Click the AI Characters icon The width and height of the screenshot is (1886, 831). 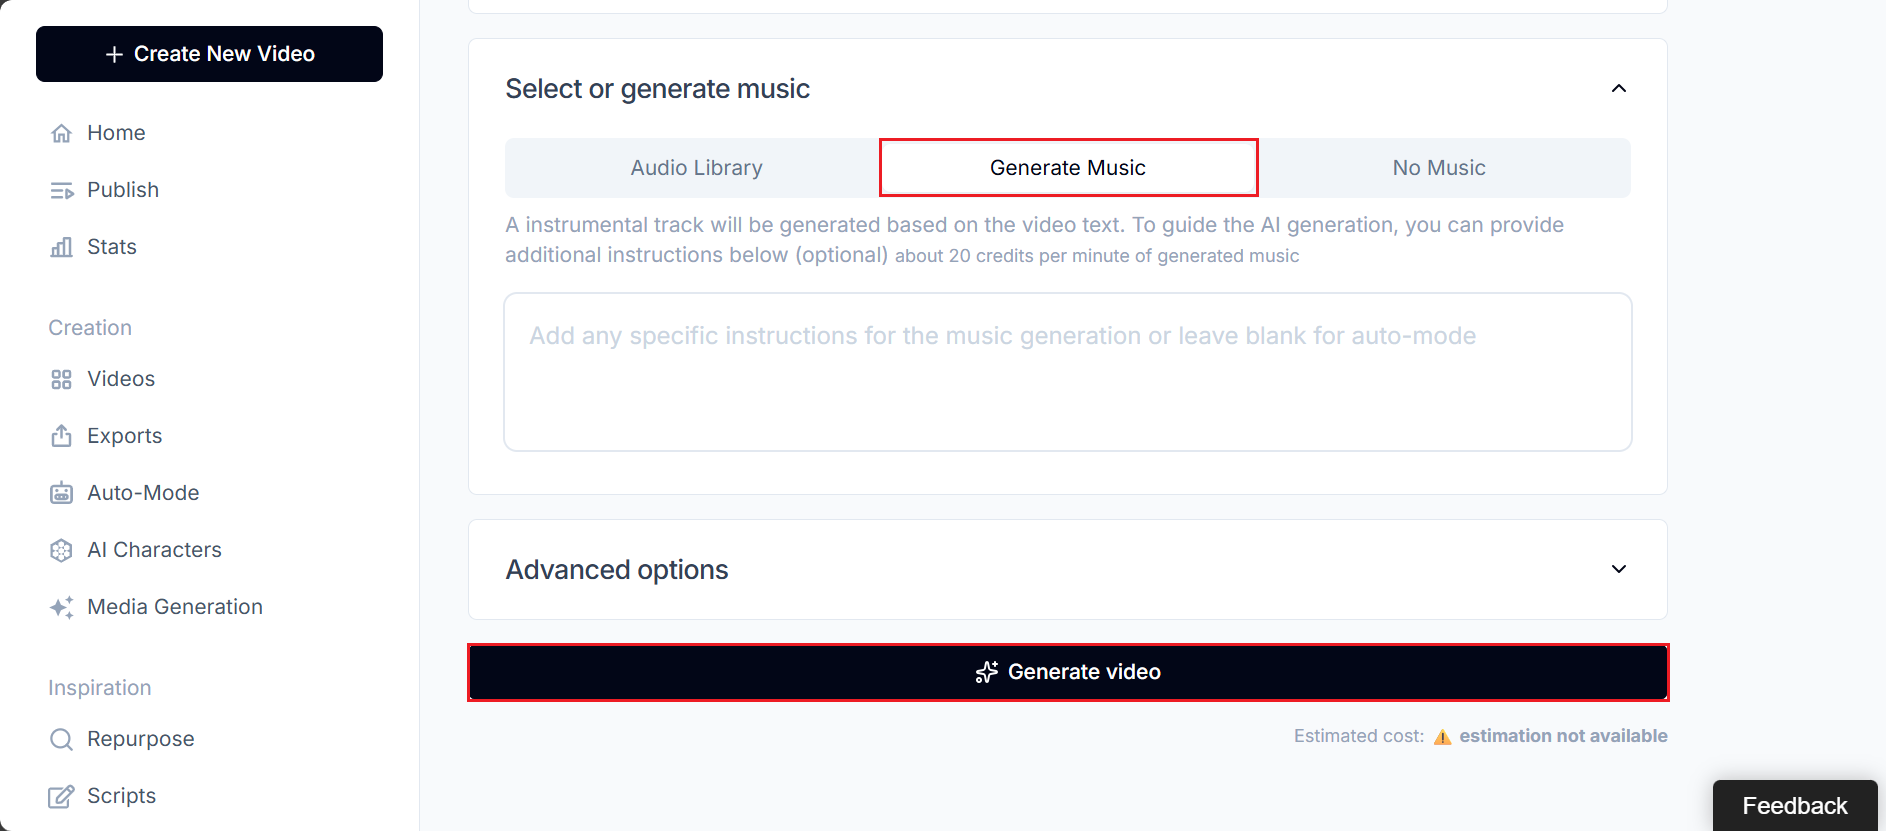(61, 550)
